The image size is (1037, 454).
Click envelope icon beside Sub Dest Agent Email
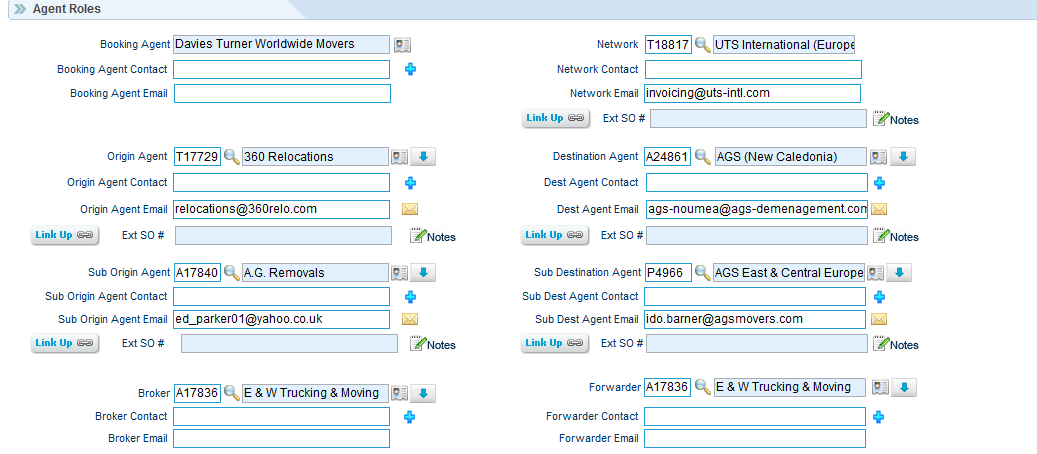(879, 319)
